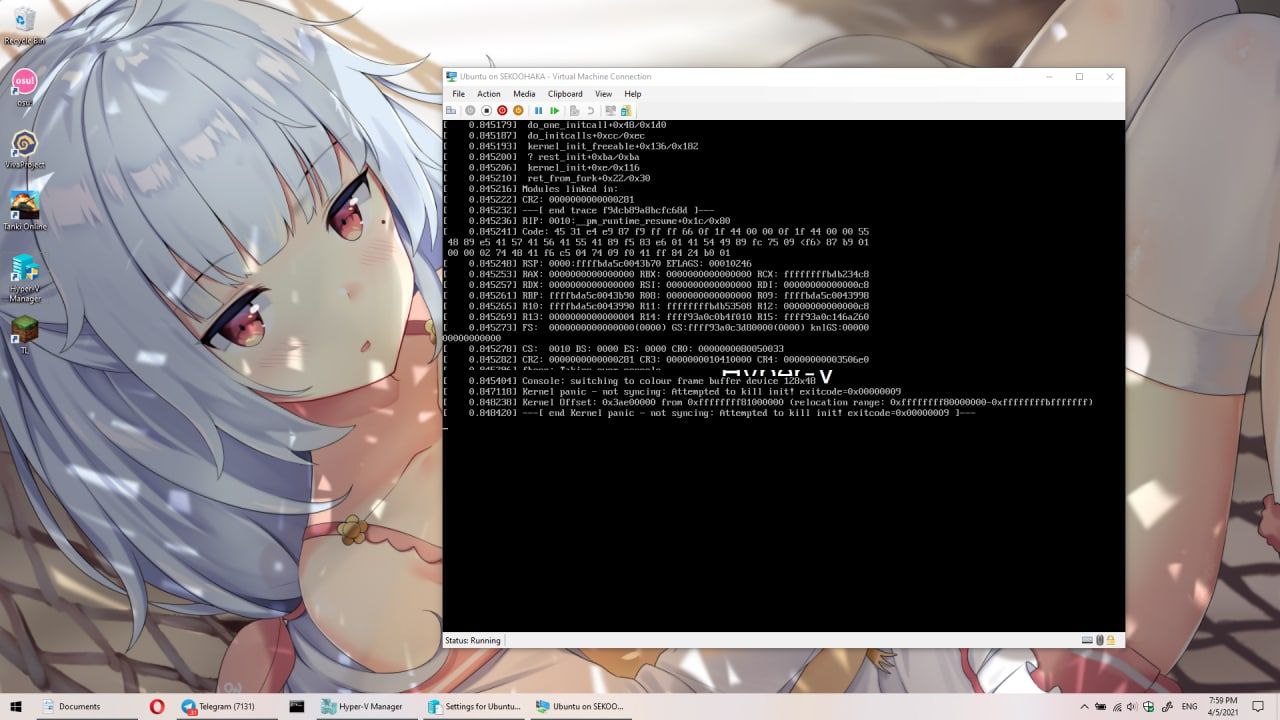Click the pen/link tray icon
The width and height of the screenshot is (1280, 720).
(1167, 707)
